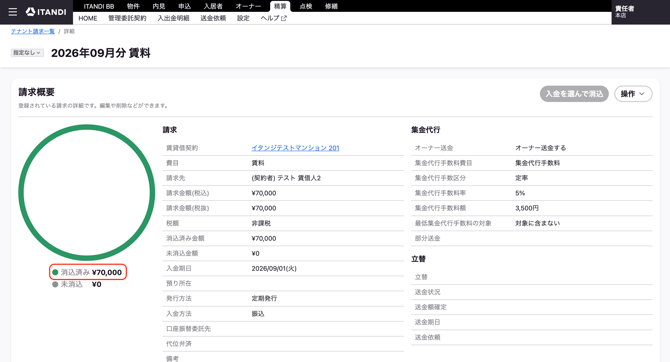Click the 未消込金額 value ¥0
The height and width of the screenshot is (362, 670).
pos(255,253)
